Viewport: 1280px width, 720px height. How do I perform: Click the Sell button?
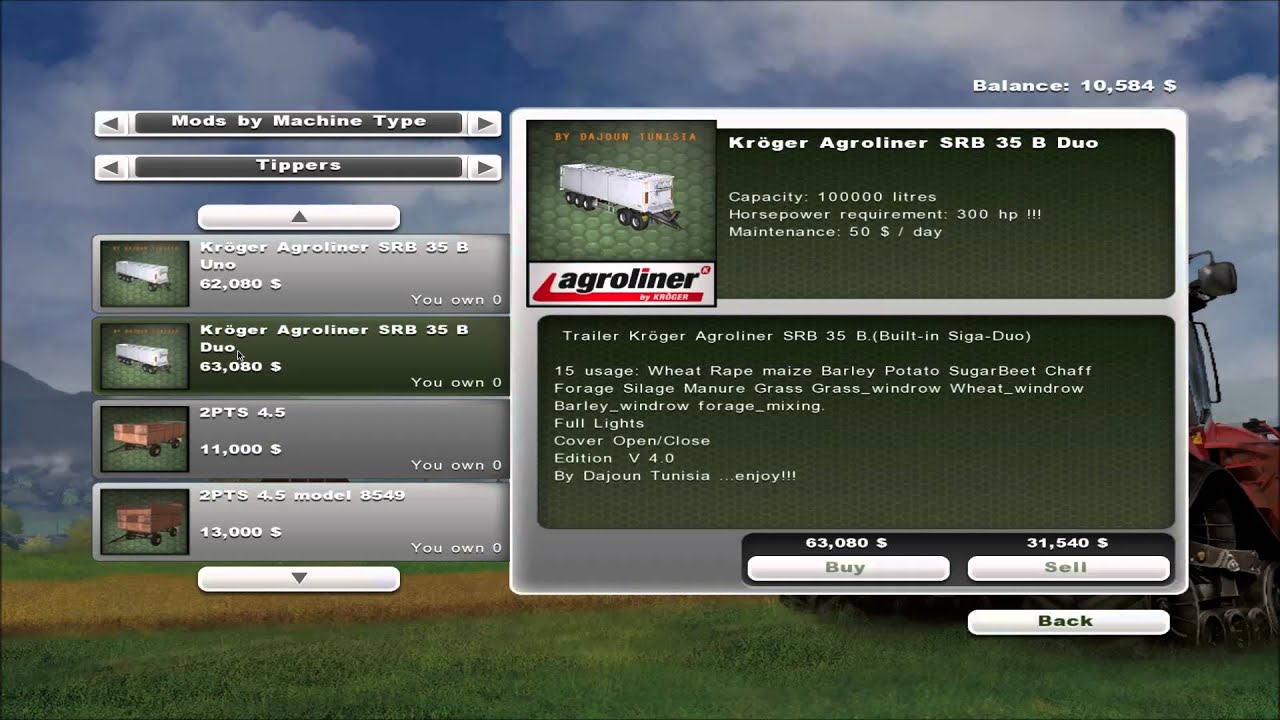point(1068,568)
